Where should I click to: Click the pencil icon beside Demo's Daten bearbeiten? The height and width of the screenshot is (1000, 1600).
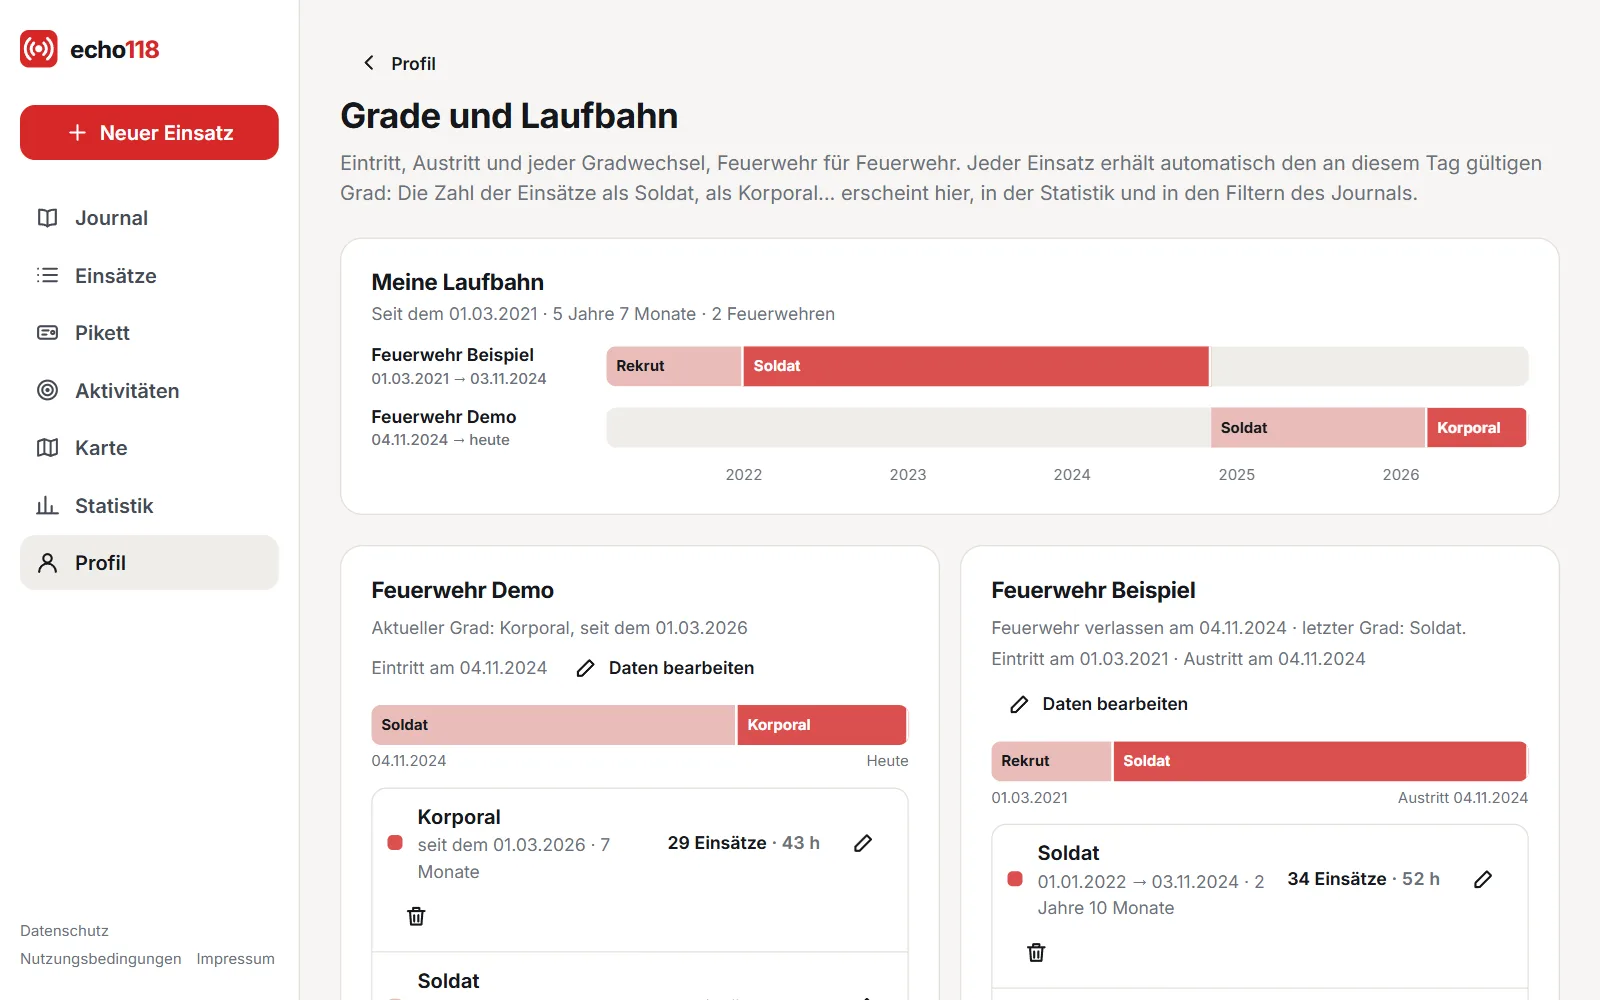[x=586, y=668]
